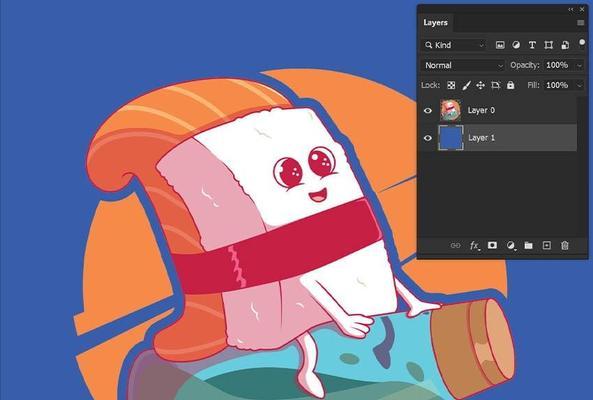Click the Fill label
This screenshot has height=400, width=593.
click(x=533, y=85)
